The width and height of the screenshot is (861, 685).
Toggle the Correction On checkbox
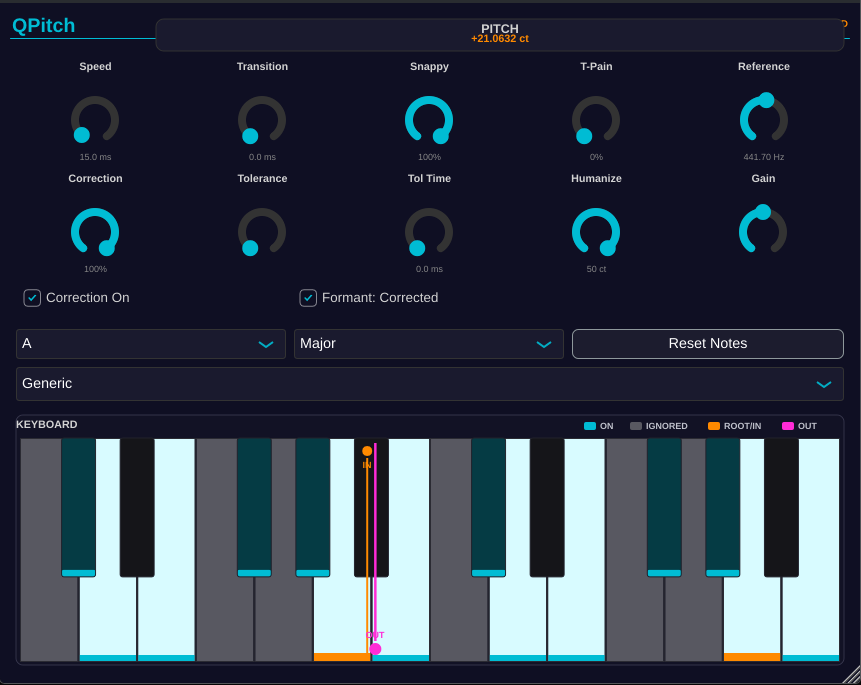click(32, 298)
